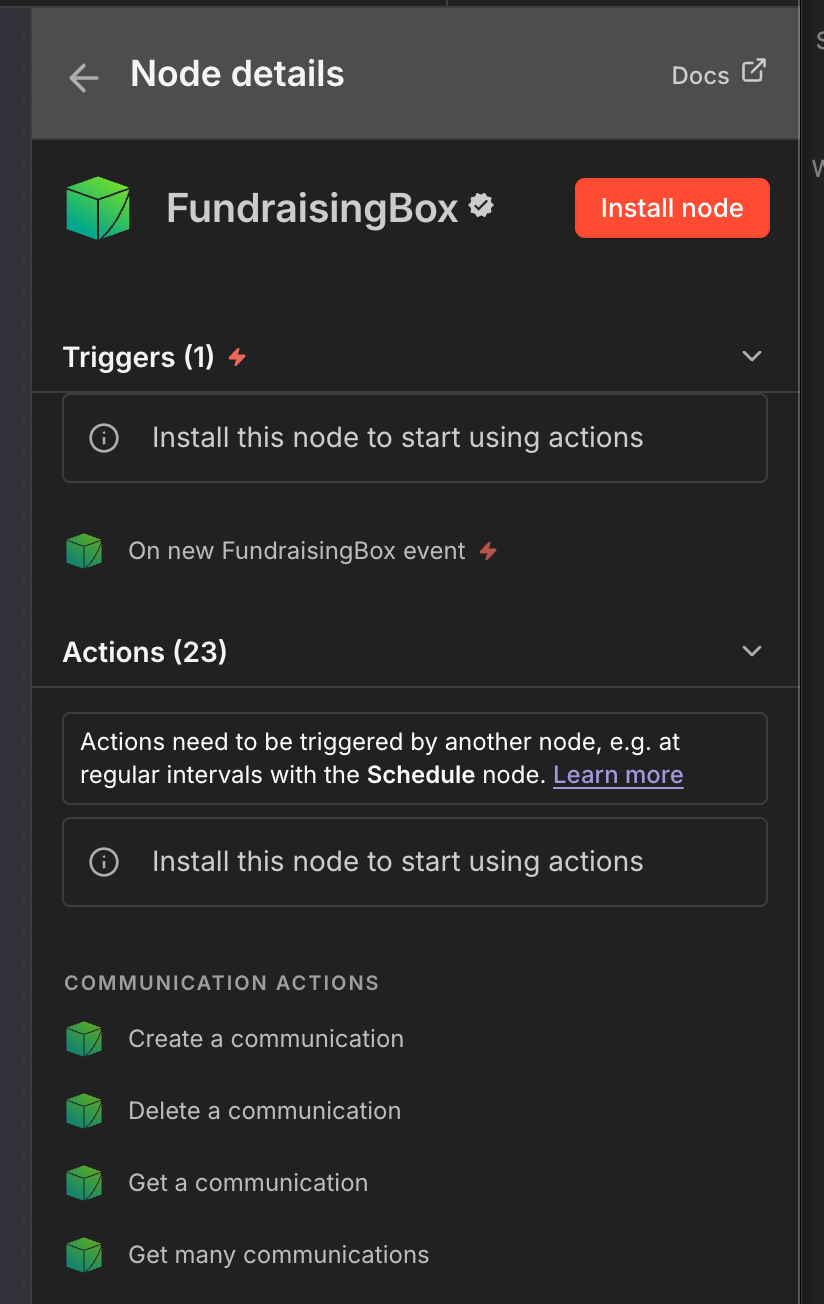
Task: Click the Get many communications cube icon
Action: pyautogui.click(x=84, y=1255)
